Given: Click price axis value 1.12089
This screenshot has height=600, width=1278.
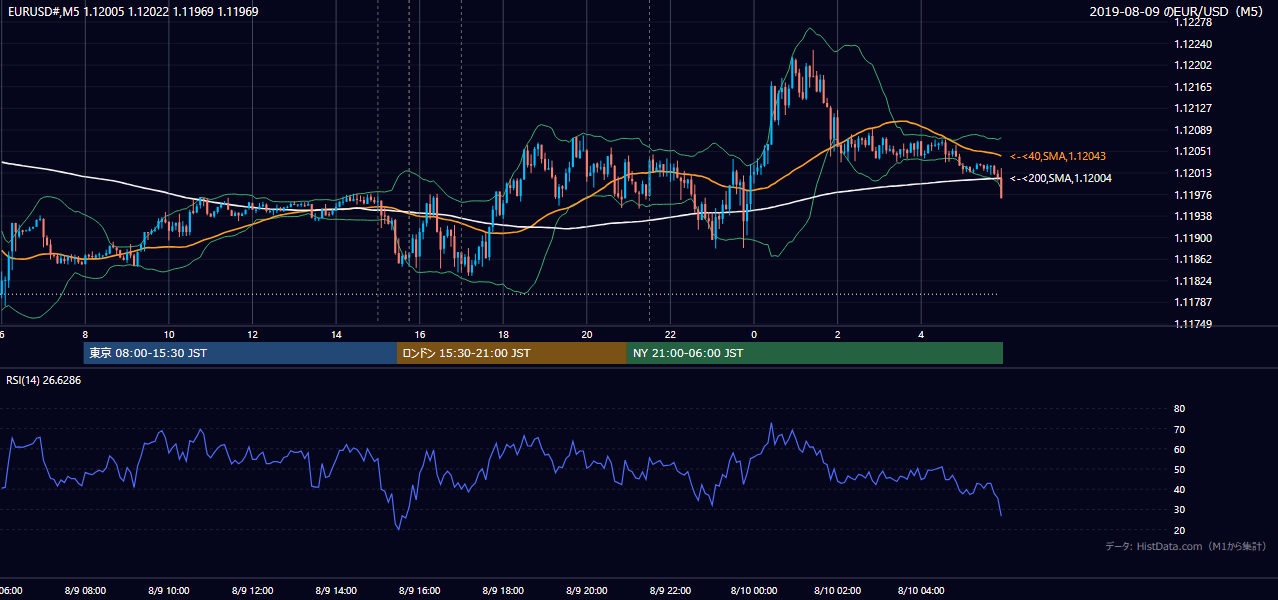Looking at the screenshot, I should pos(1194,131).
